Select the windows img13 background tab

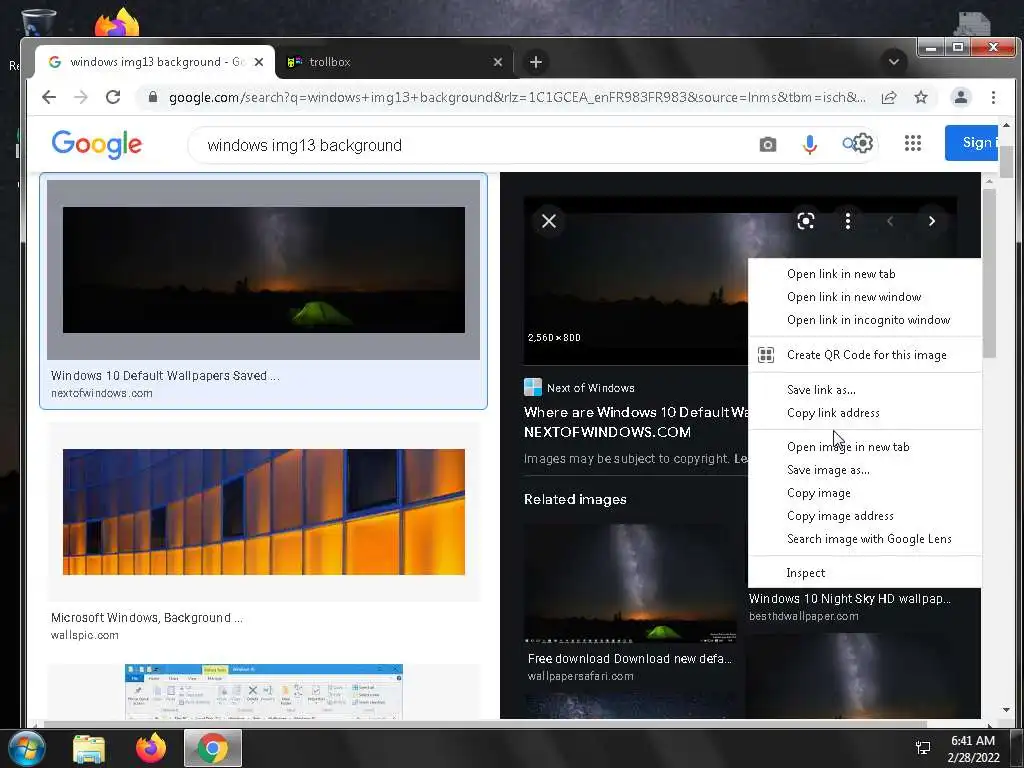tap(155, 62)
